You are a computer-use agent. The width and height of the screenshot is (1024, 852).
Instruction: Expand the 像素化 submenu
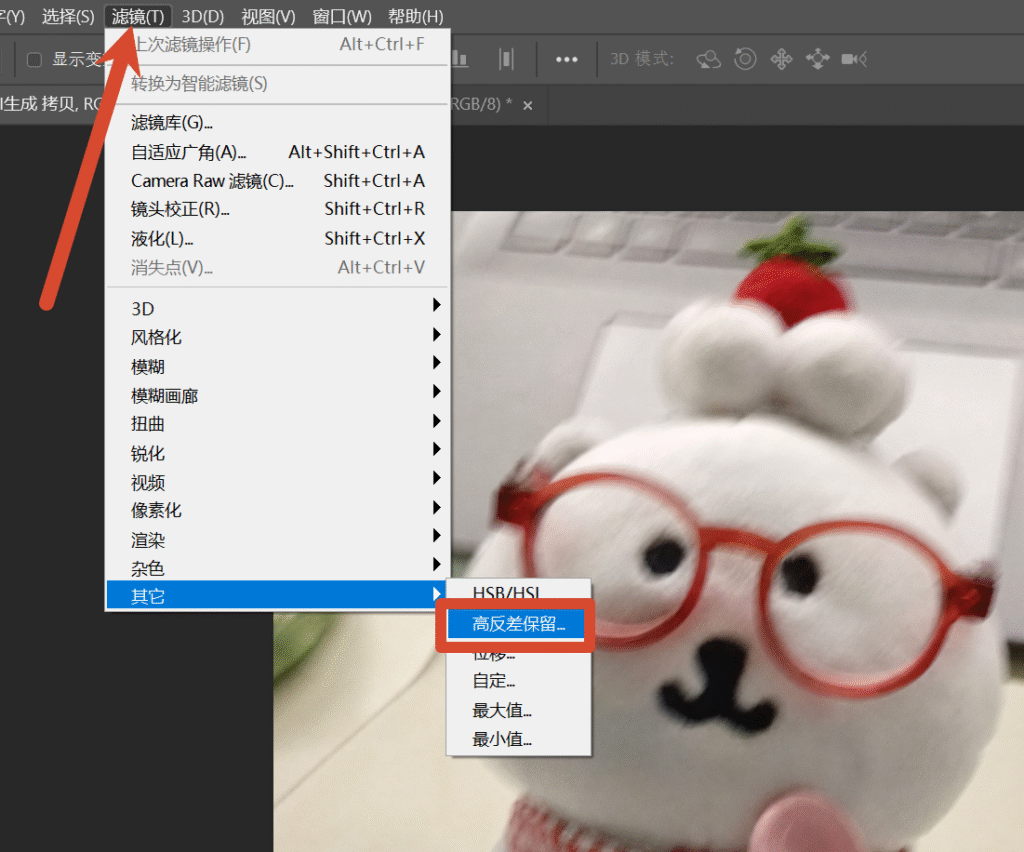[277, 510]
